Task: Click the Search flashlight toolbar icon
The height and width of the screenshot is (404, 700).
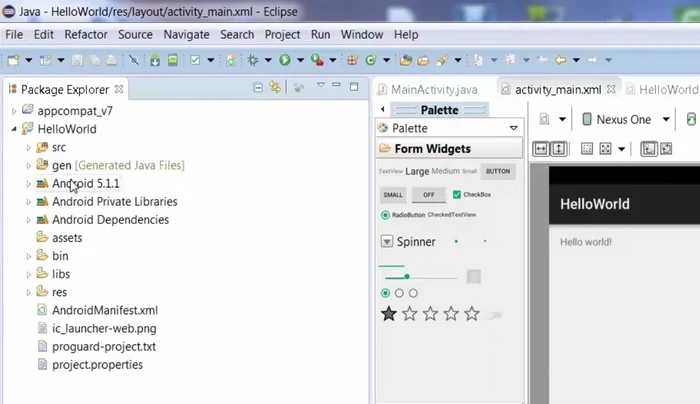Action: (x=442, y=60)
